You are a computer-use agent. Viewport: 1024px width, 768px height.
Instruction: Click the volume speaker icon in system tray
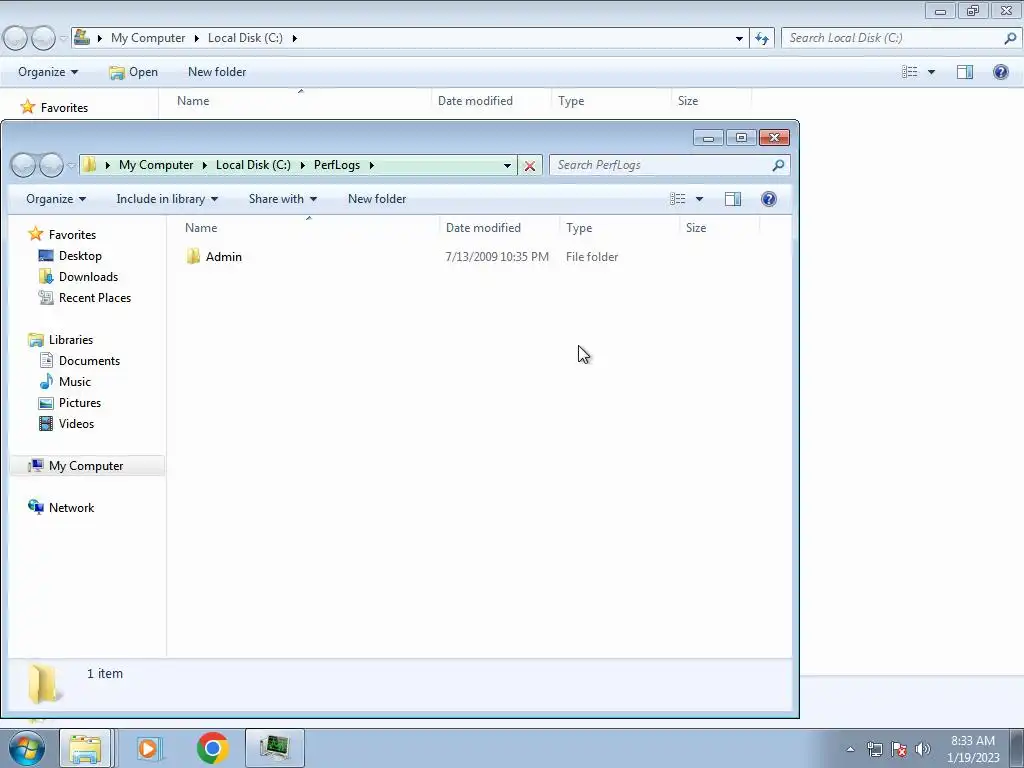point(923,749)
